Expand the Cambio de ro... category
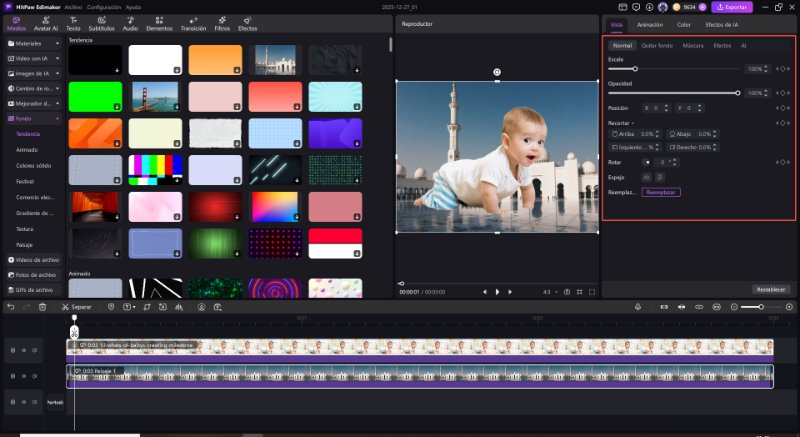800x437 pixels. tap(34, 88)
